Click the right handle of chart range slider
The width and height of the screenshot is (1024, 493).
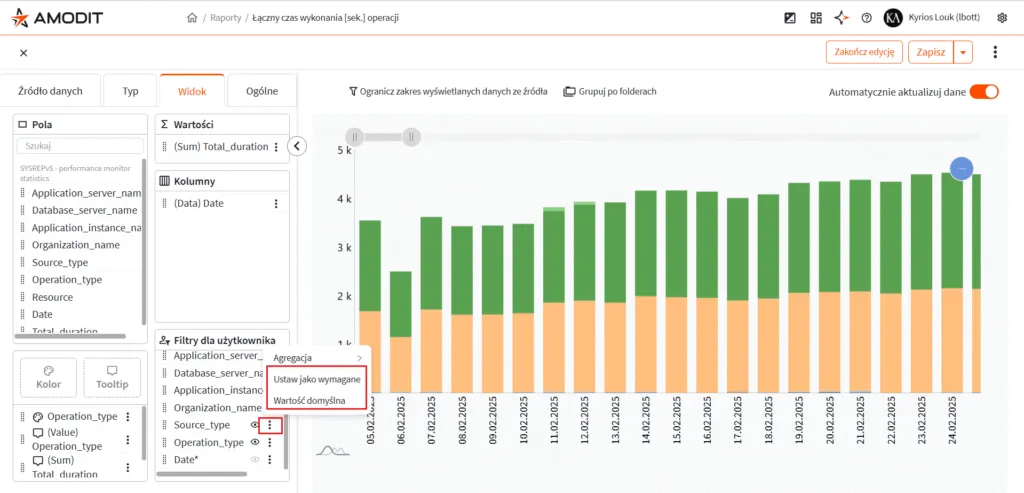click(x=411, y=137)
